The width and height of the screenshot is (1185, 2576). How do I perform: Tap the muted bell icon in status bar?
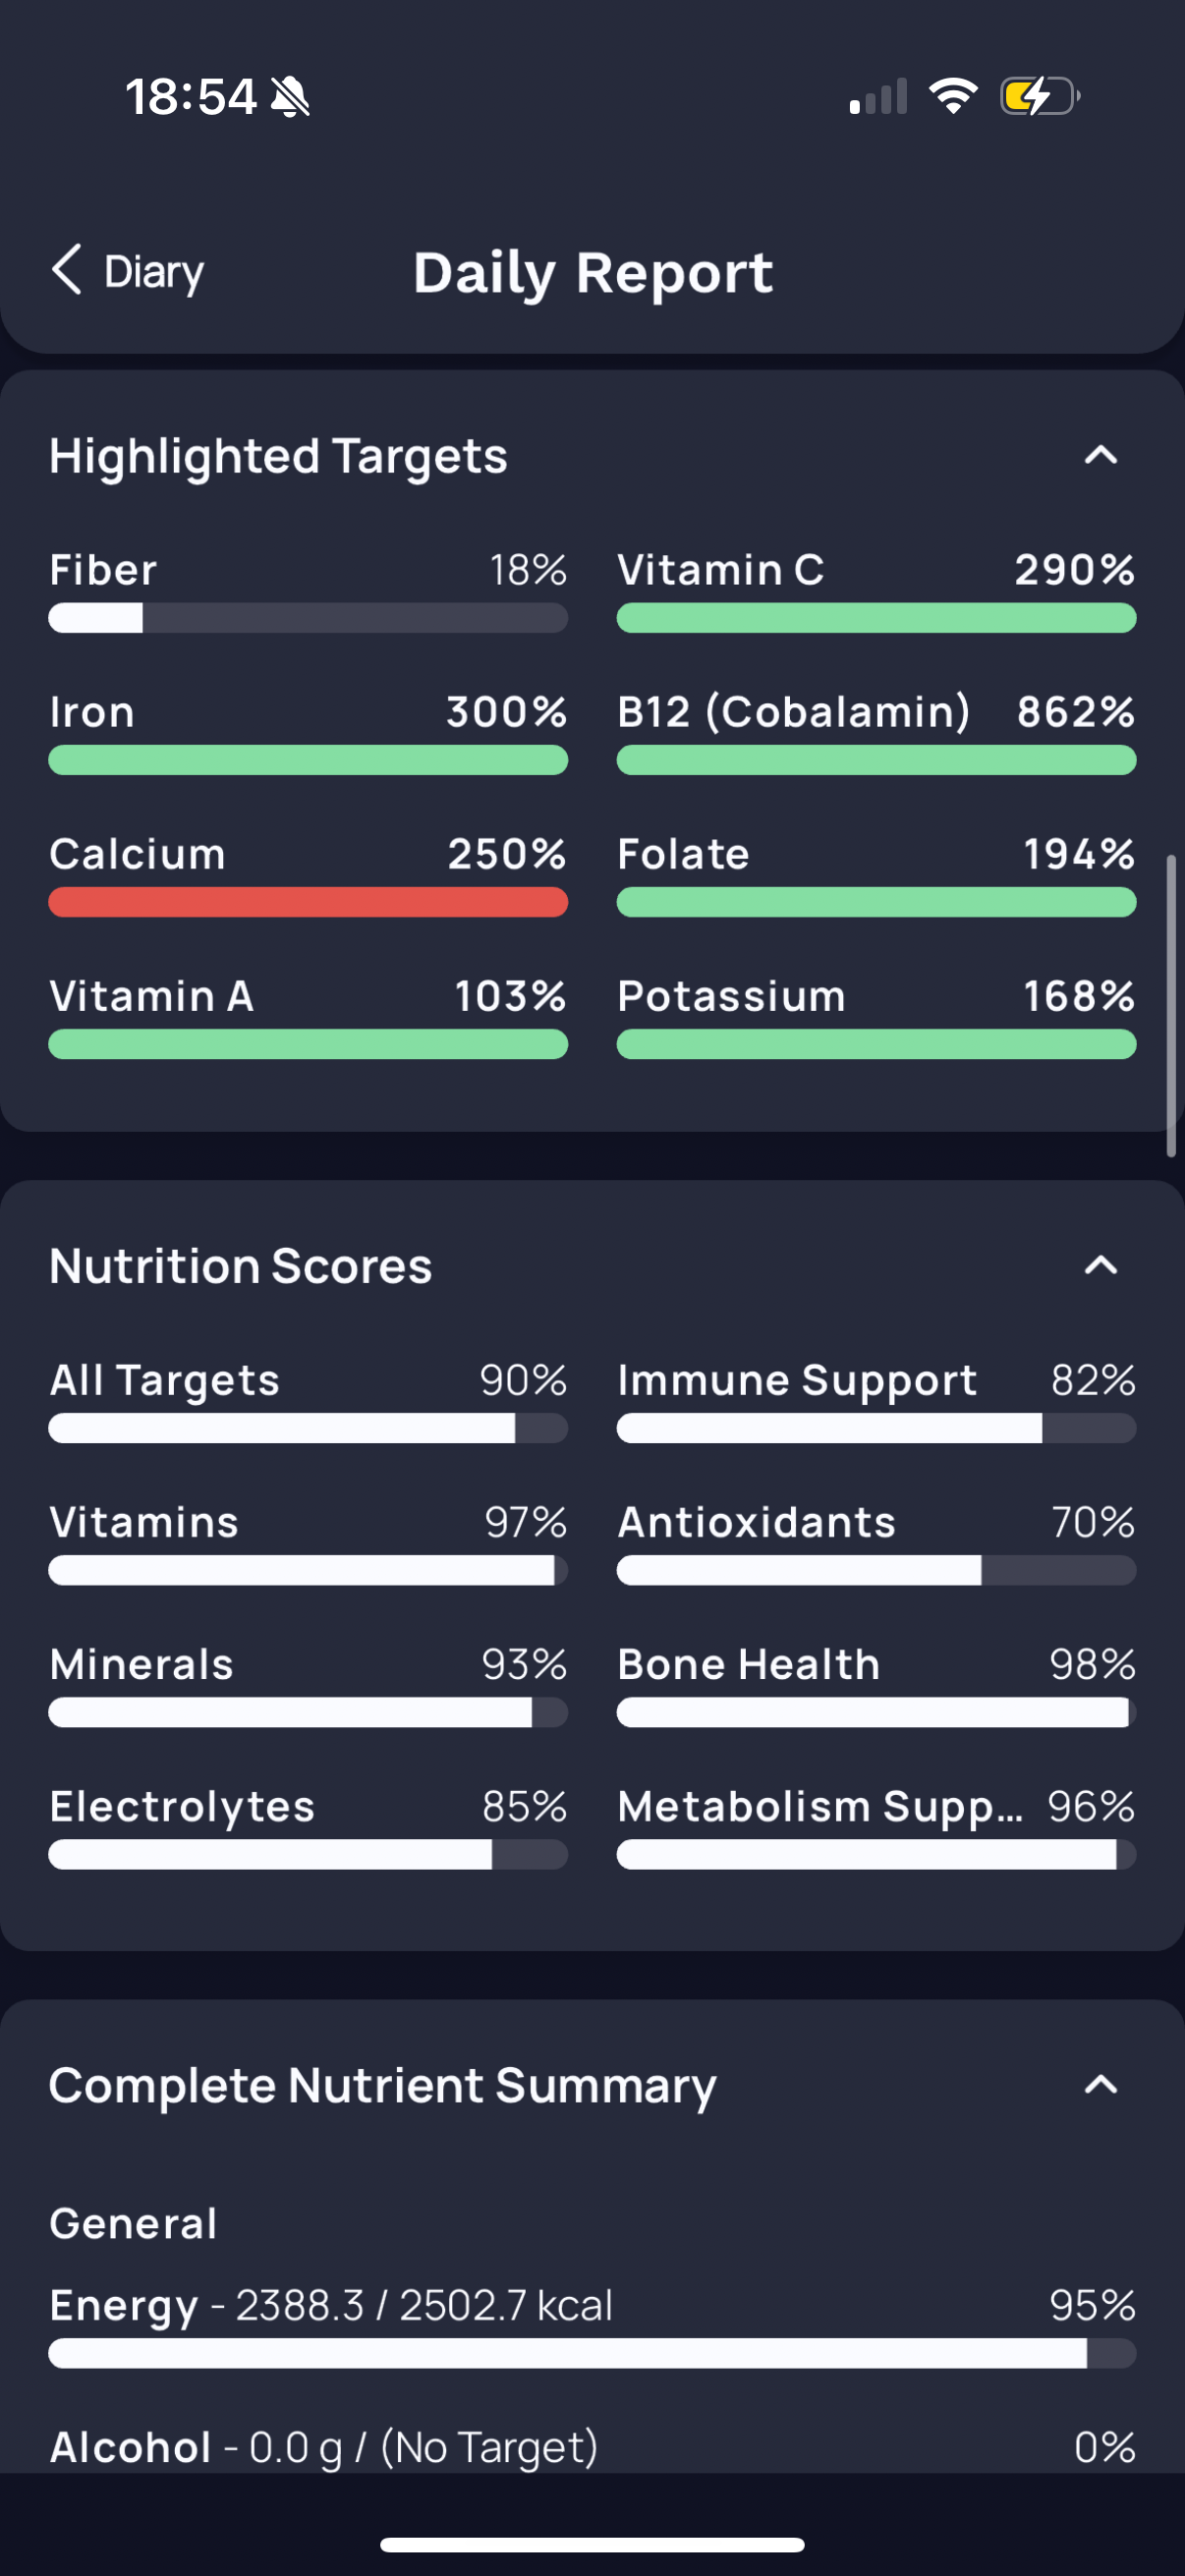[x=291, y=97]
